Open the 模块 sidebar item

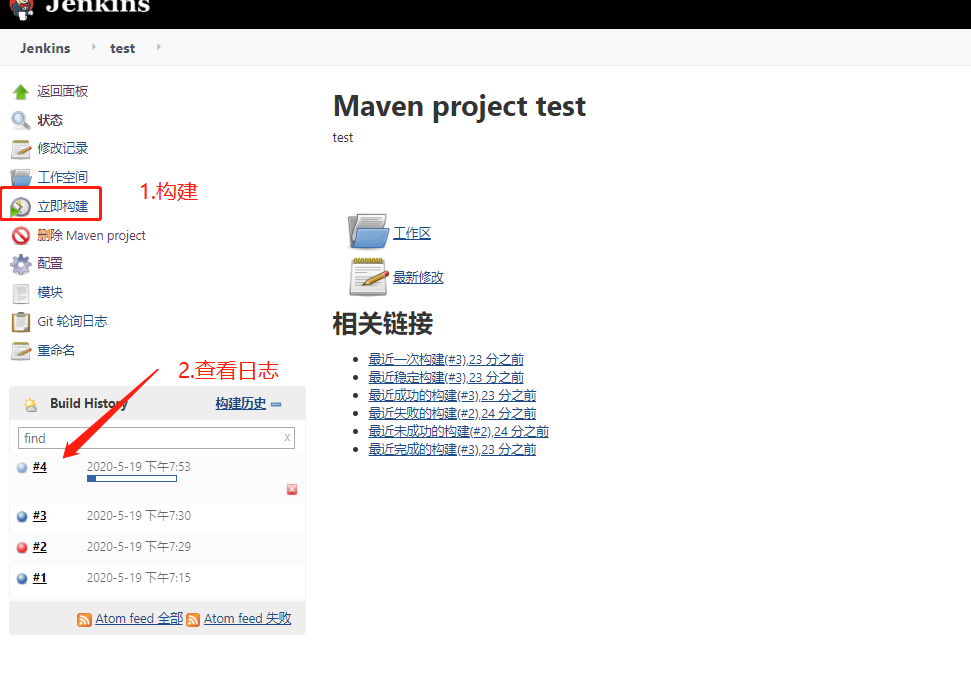point(50,292)
